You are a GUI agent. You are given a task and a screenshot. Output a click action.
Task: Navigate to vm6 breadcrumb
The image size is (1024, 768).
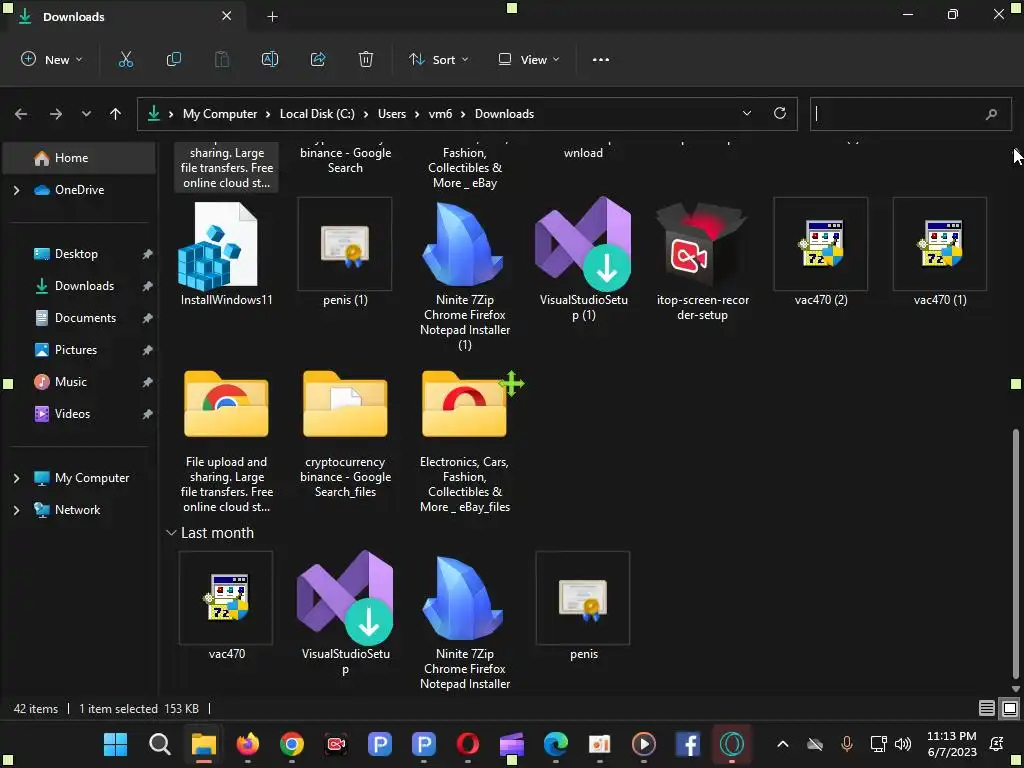440,114
